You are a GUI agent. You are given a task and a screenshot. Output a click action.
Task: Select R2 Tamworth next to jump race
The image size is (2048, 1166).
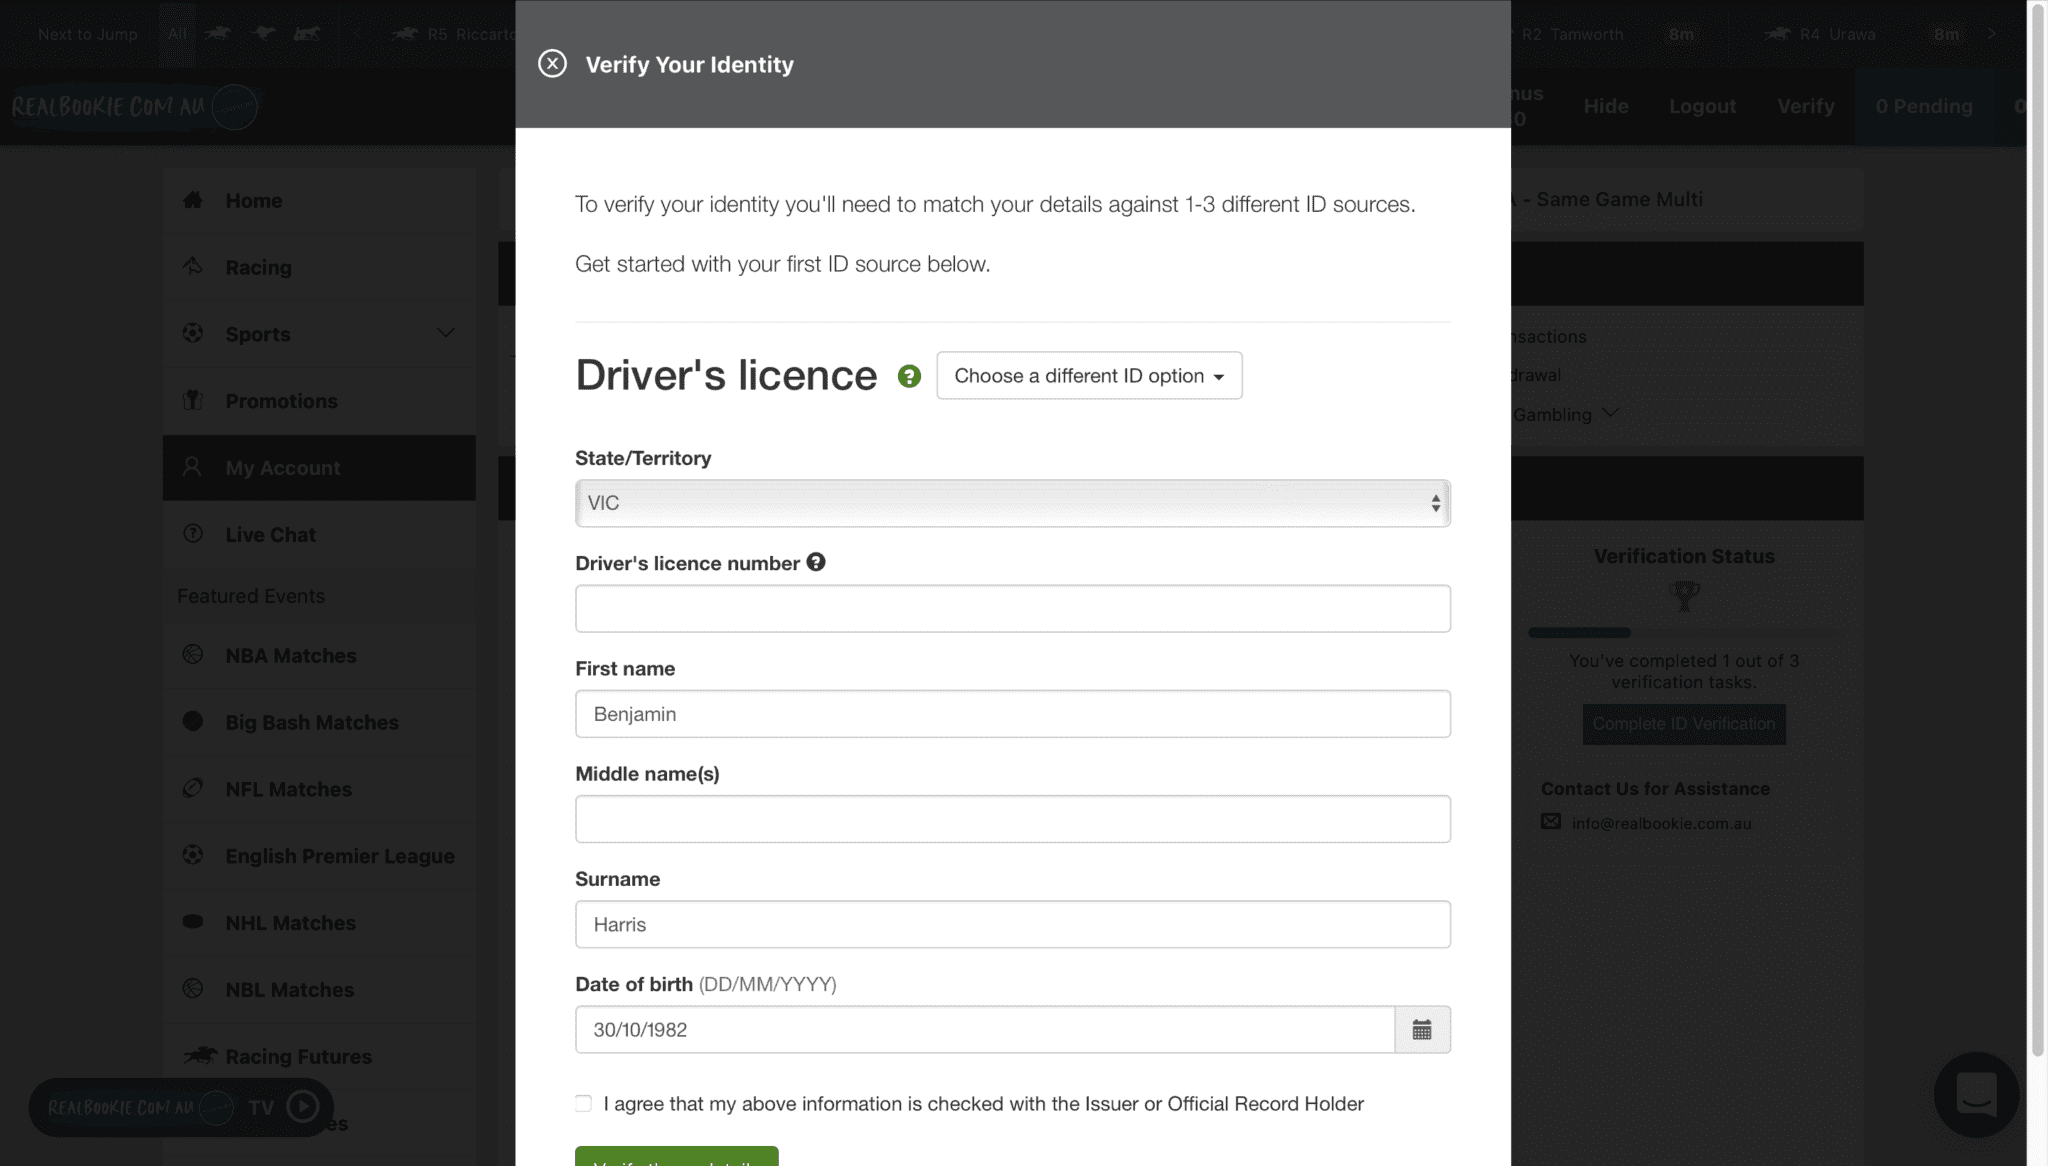coord(1572,34)
